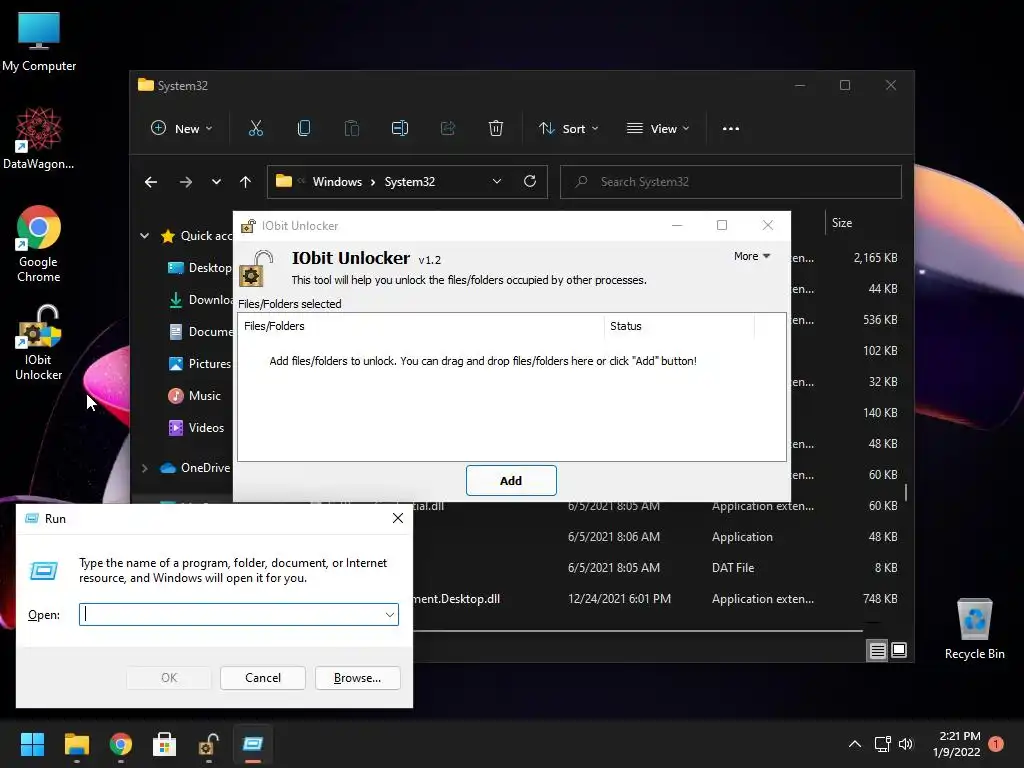Open the Sort dropdown menu

[x=568, y=129]
